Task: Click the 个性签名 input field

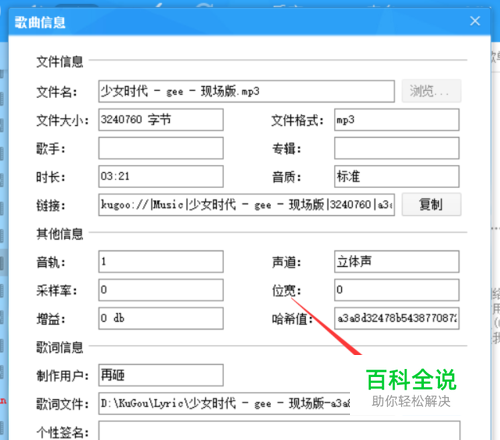Action: click(x=279, y=431)
